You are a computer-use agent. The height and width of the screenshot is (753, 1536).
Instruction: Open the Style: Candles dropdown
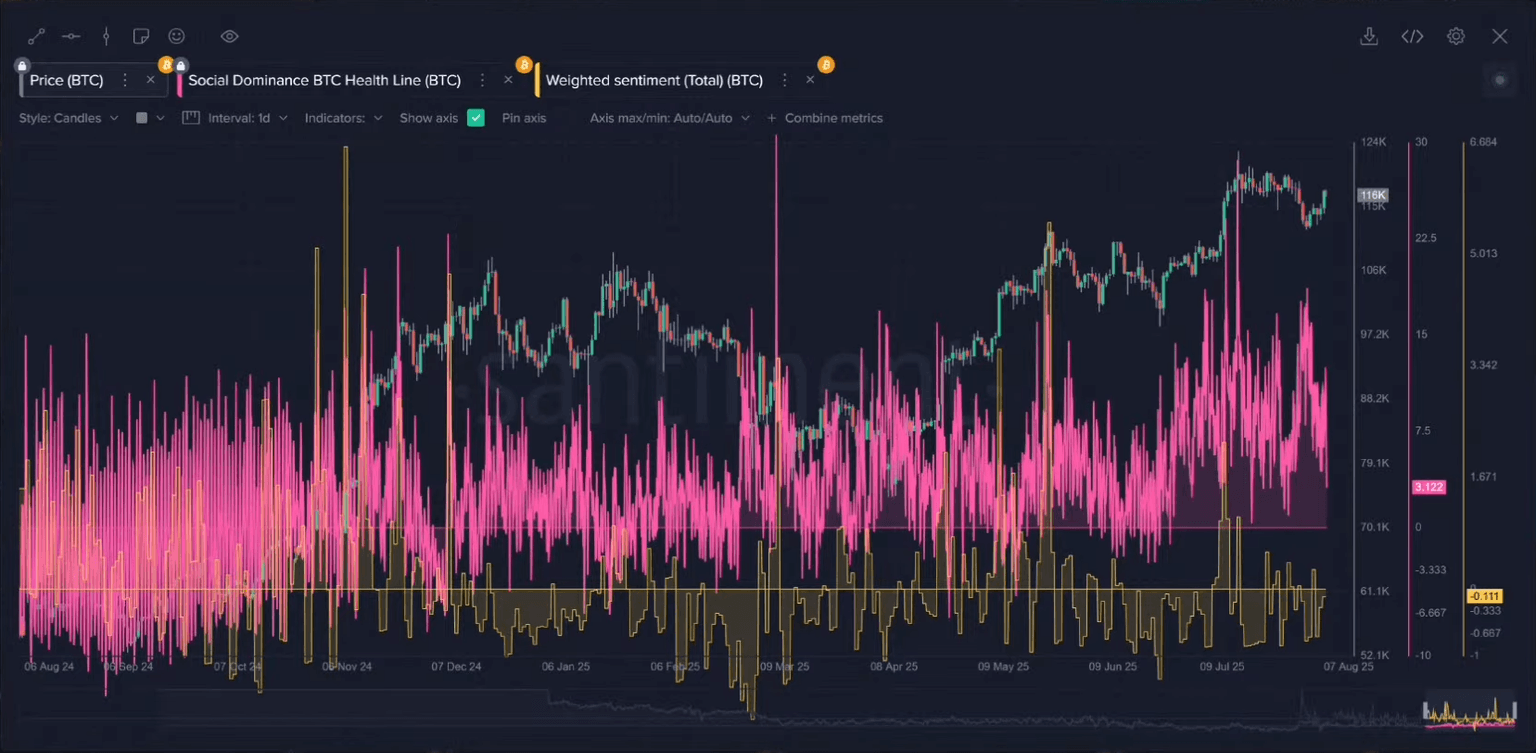click(x=68, y=118)
